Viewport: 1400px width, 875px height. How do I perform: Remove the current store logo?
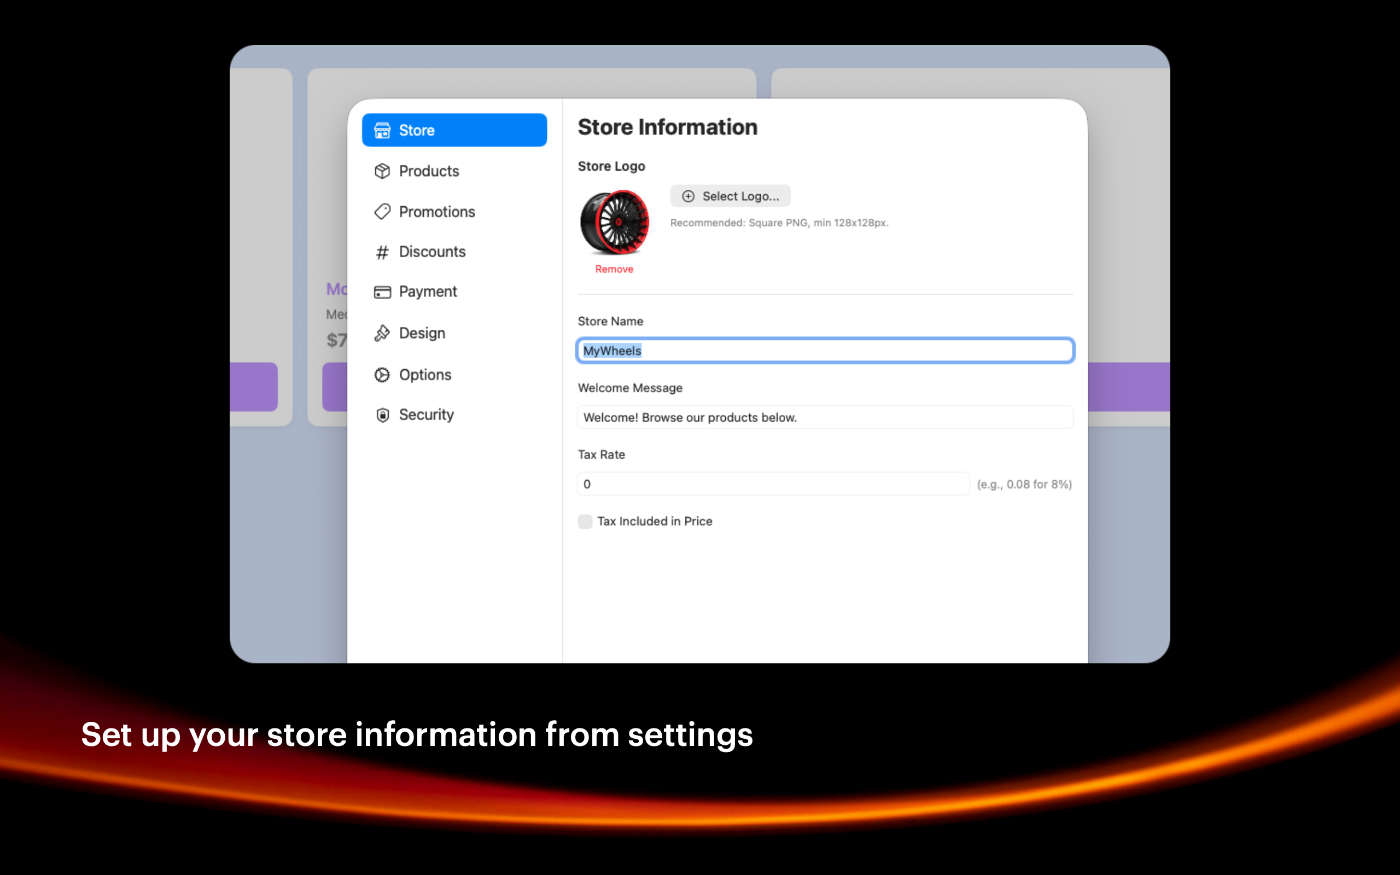point(614,269)
